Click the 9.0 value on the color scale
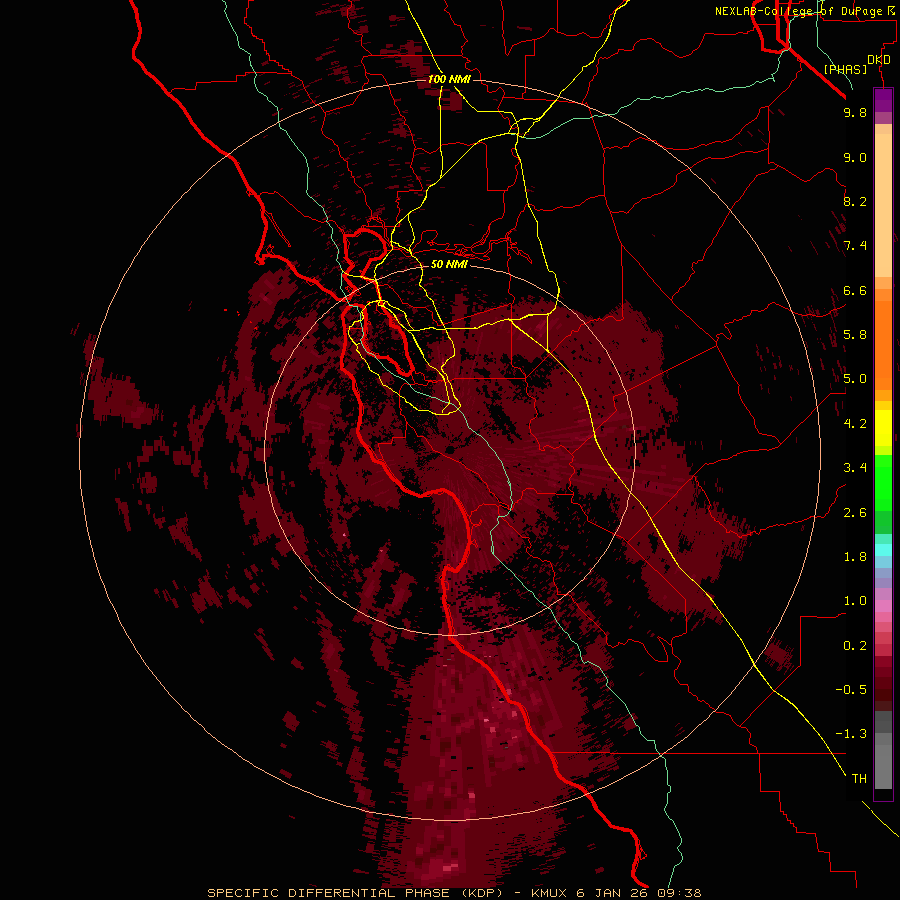This screenshot has height=900, width=900. click(855, 157)
